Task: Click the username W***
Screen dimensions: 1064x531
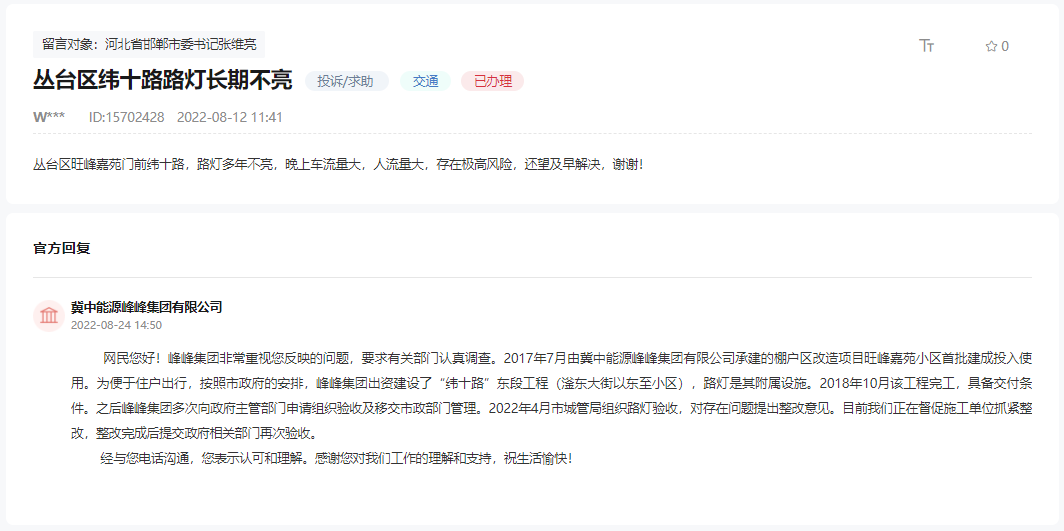Action: (x=49, y=117)
